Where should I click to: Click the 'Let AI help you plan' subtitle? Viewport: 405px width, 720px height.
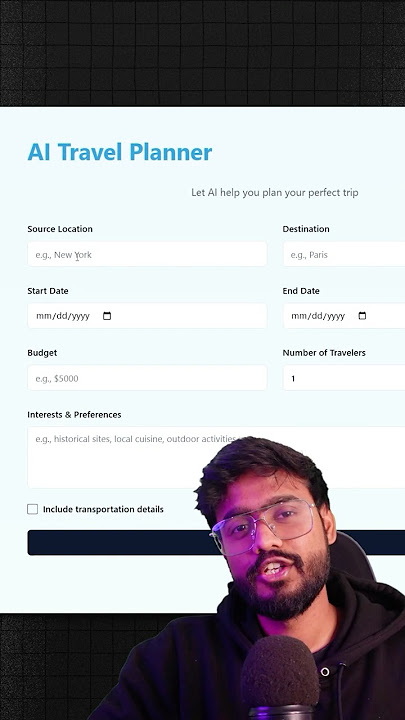pos(275,192)
